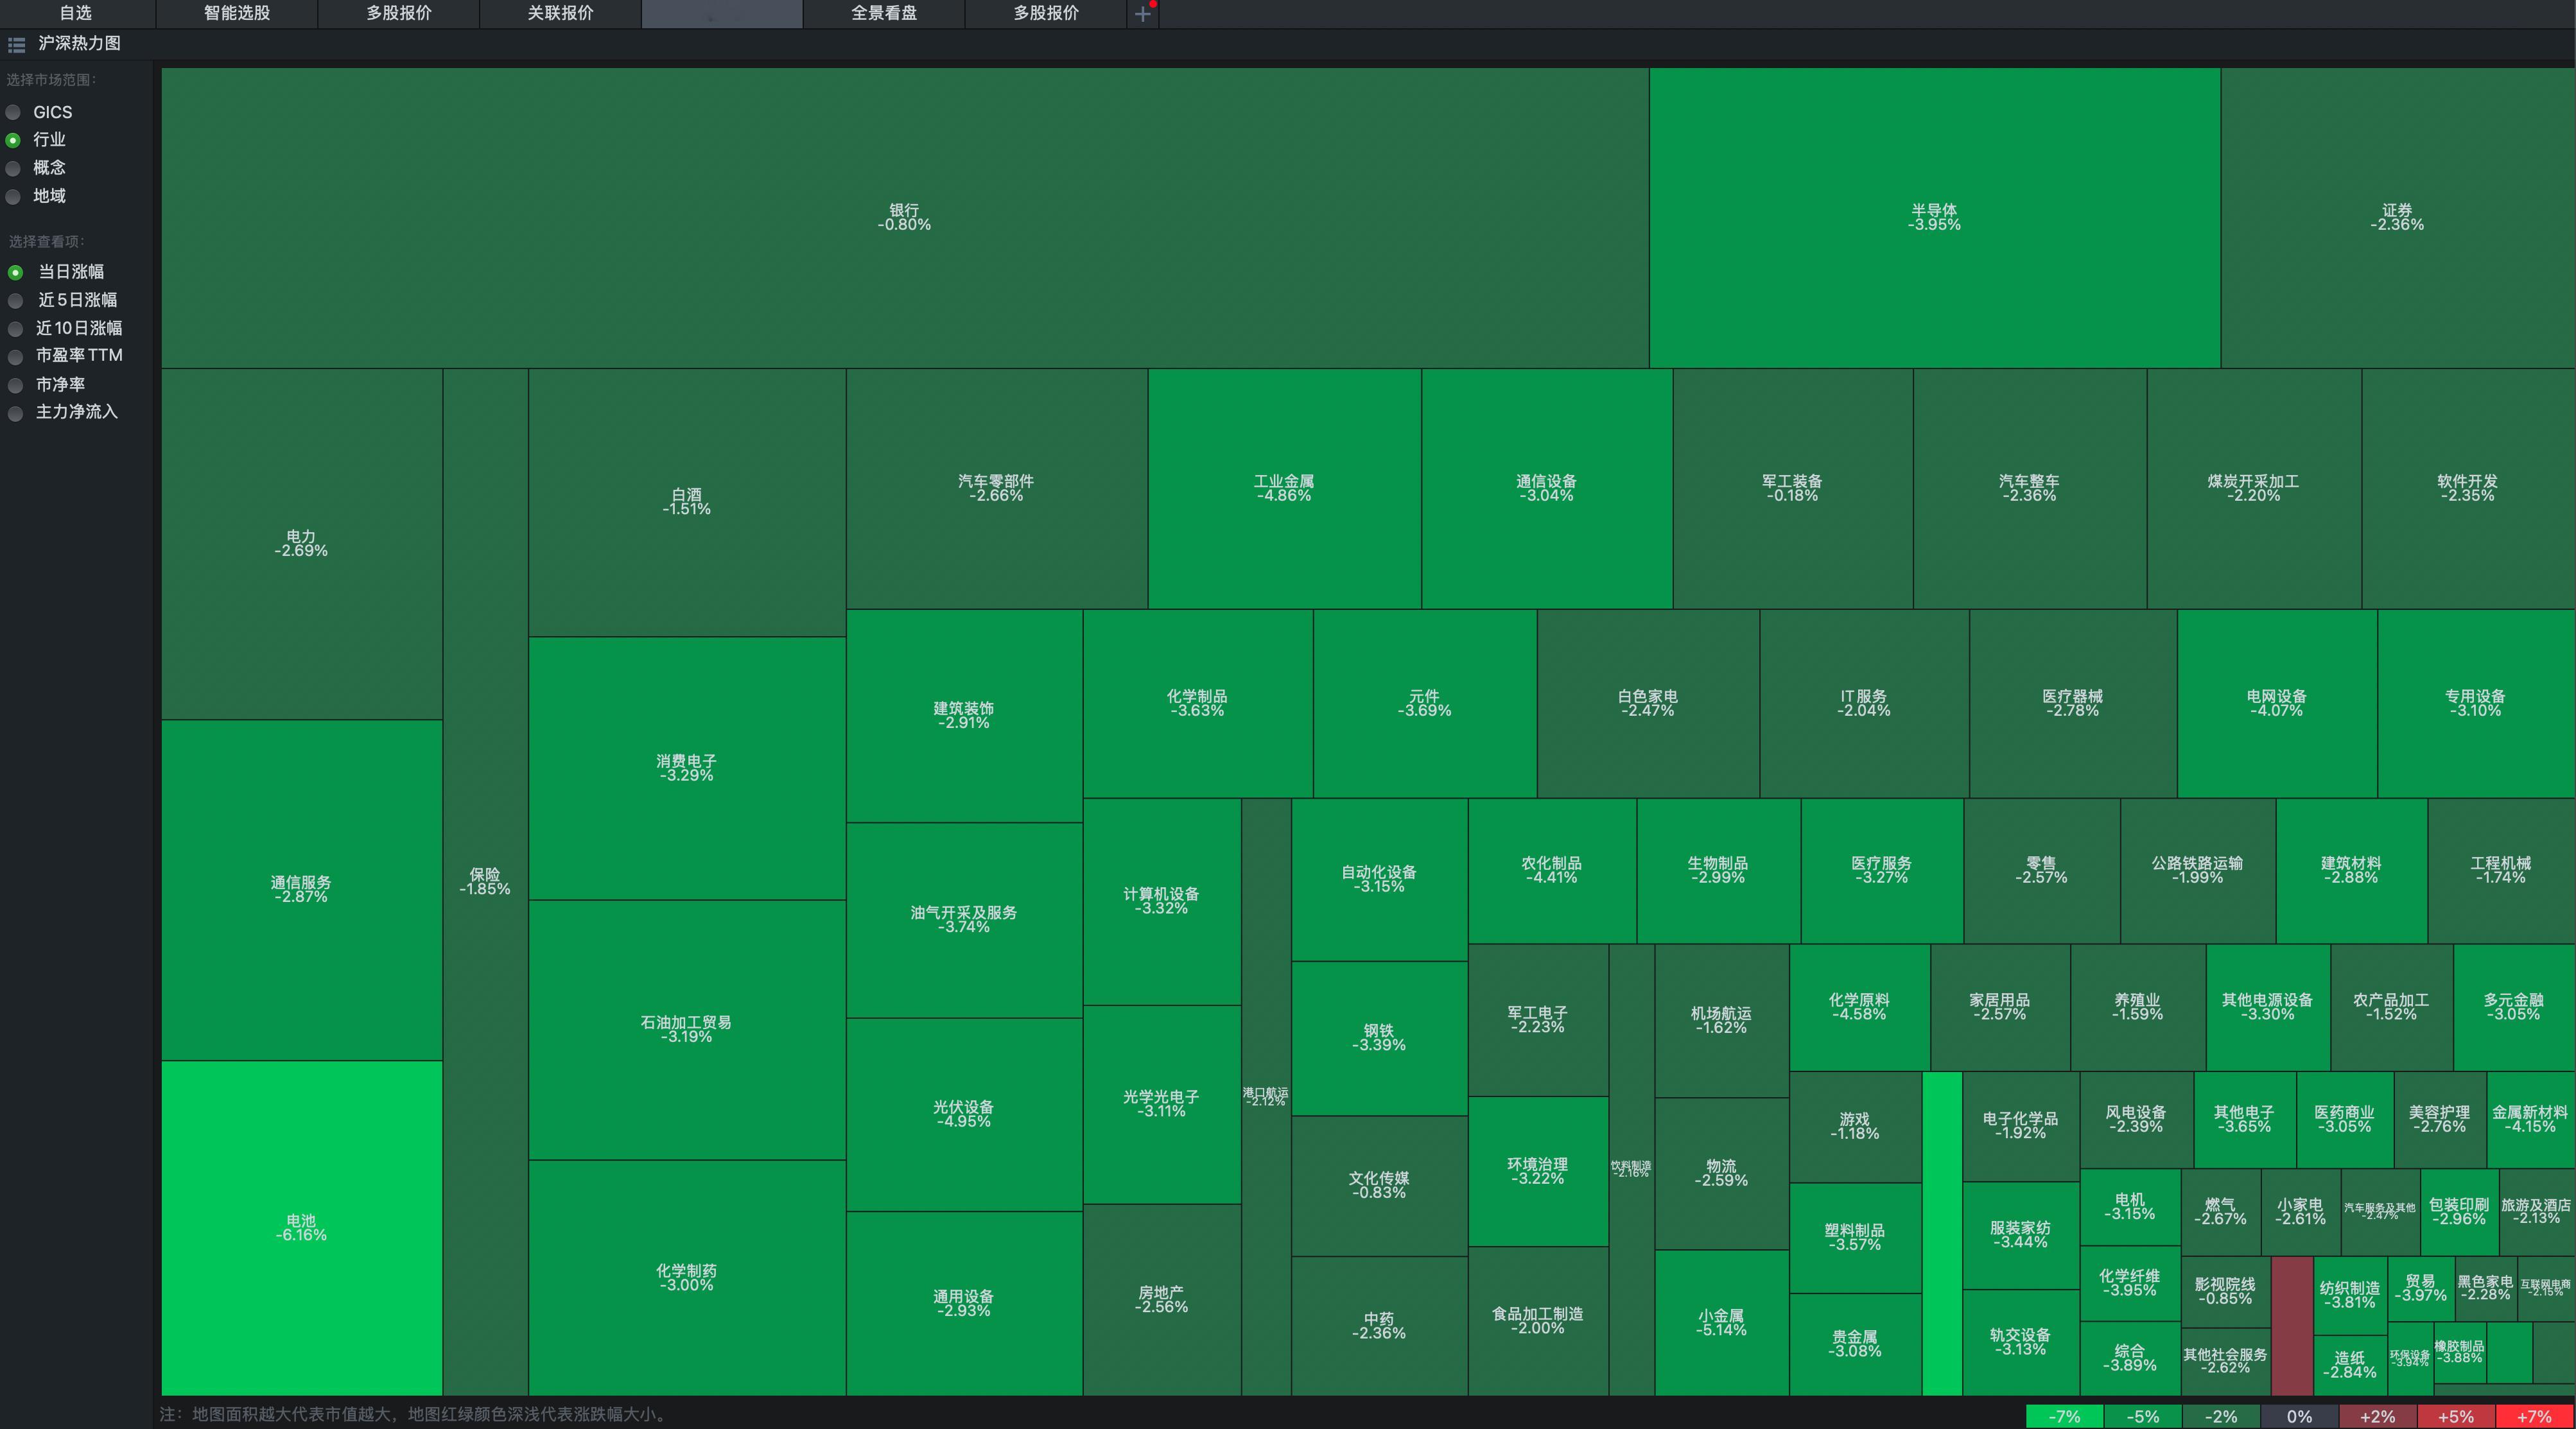The width and height of the screenshot is (2576, 1429).
Task: Click list icon beside 沪深热力图 title
Action: pos(16,44)
